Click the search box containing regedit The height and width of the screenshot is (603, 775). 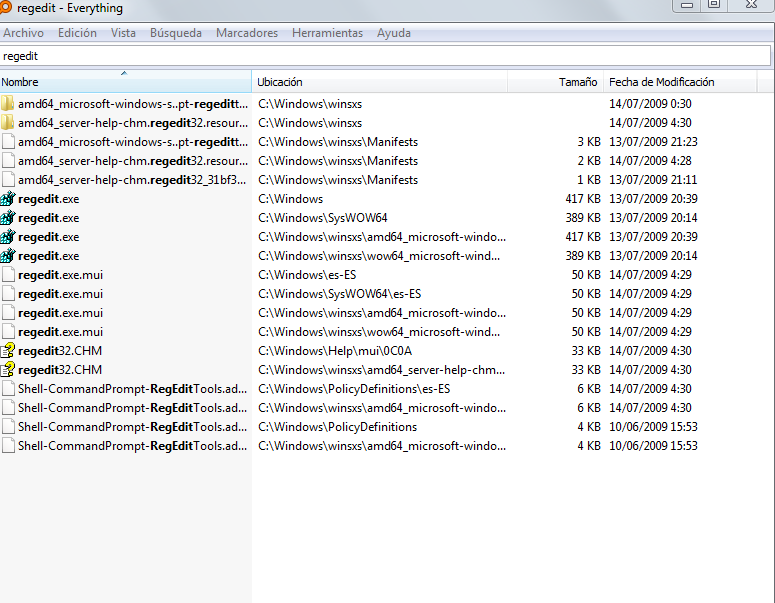point(385,56)
